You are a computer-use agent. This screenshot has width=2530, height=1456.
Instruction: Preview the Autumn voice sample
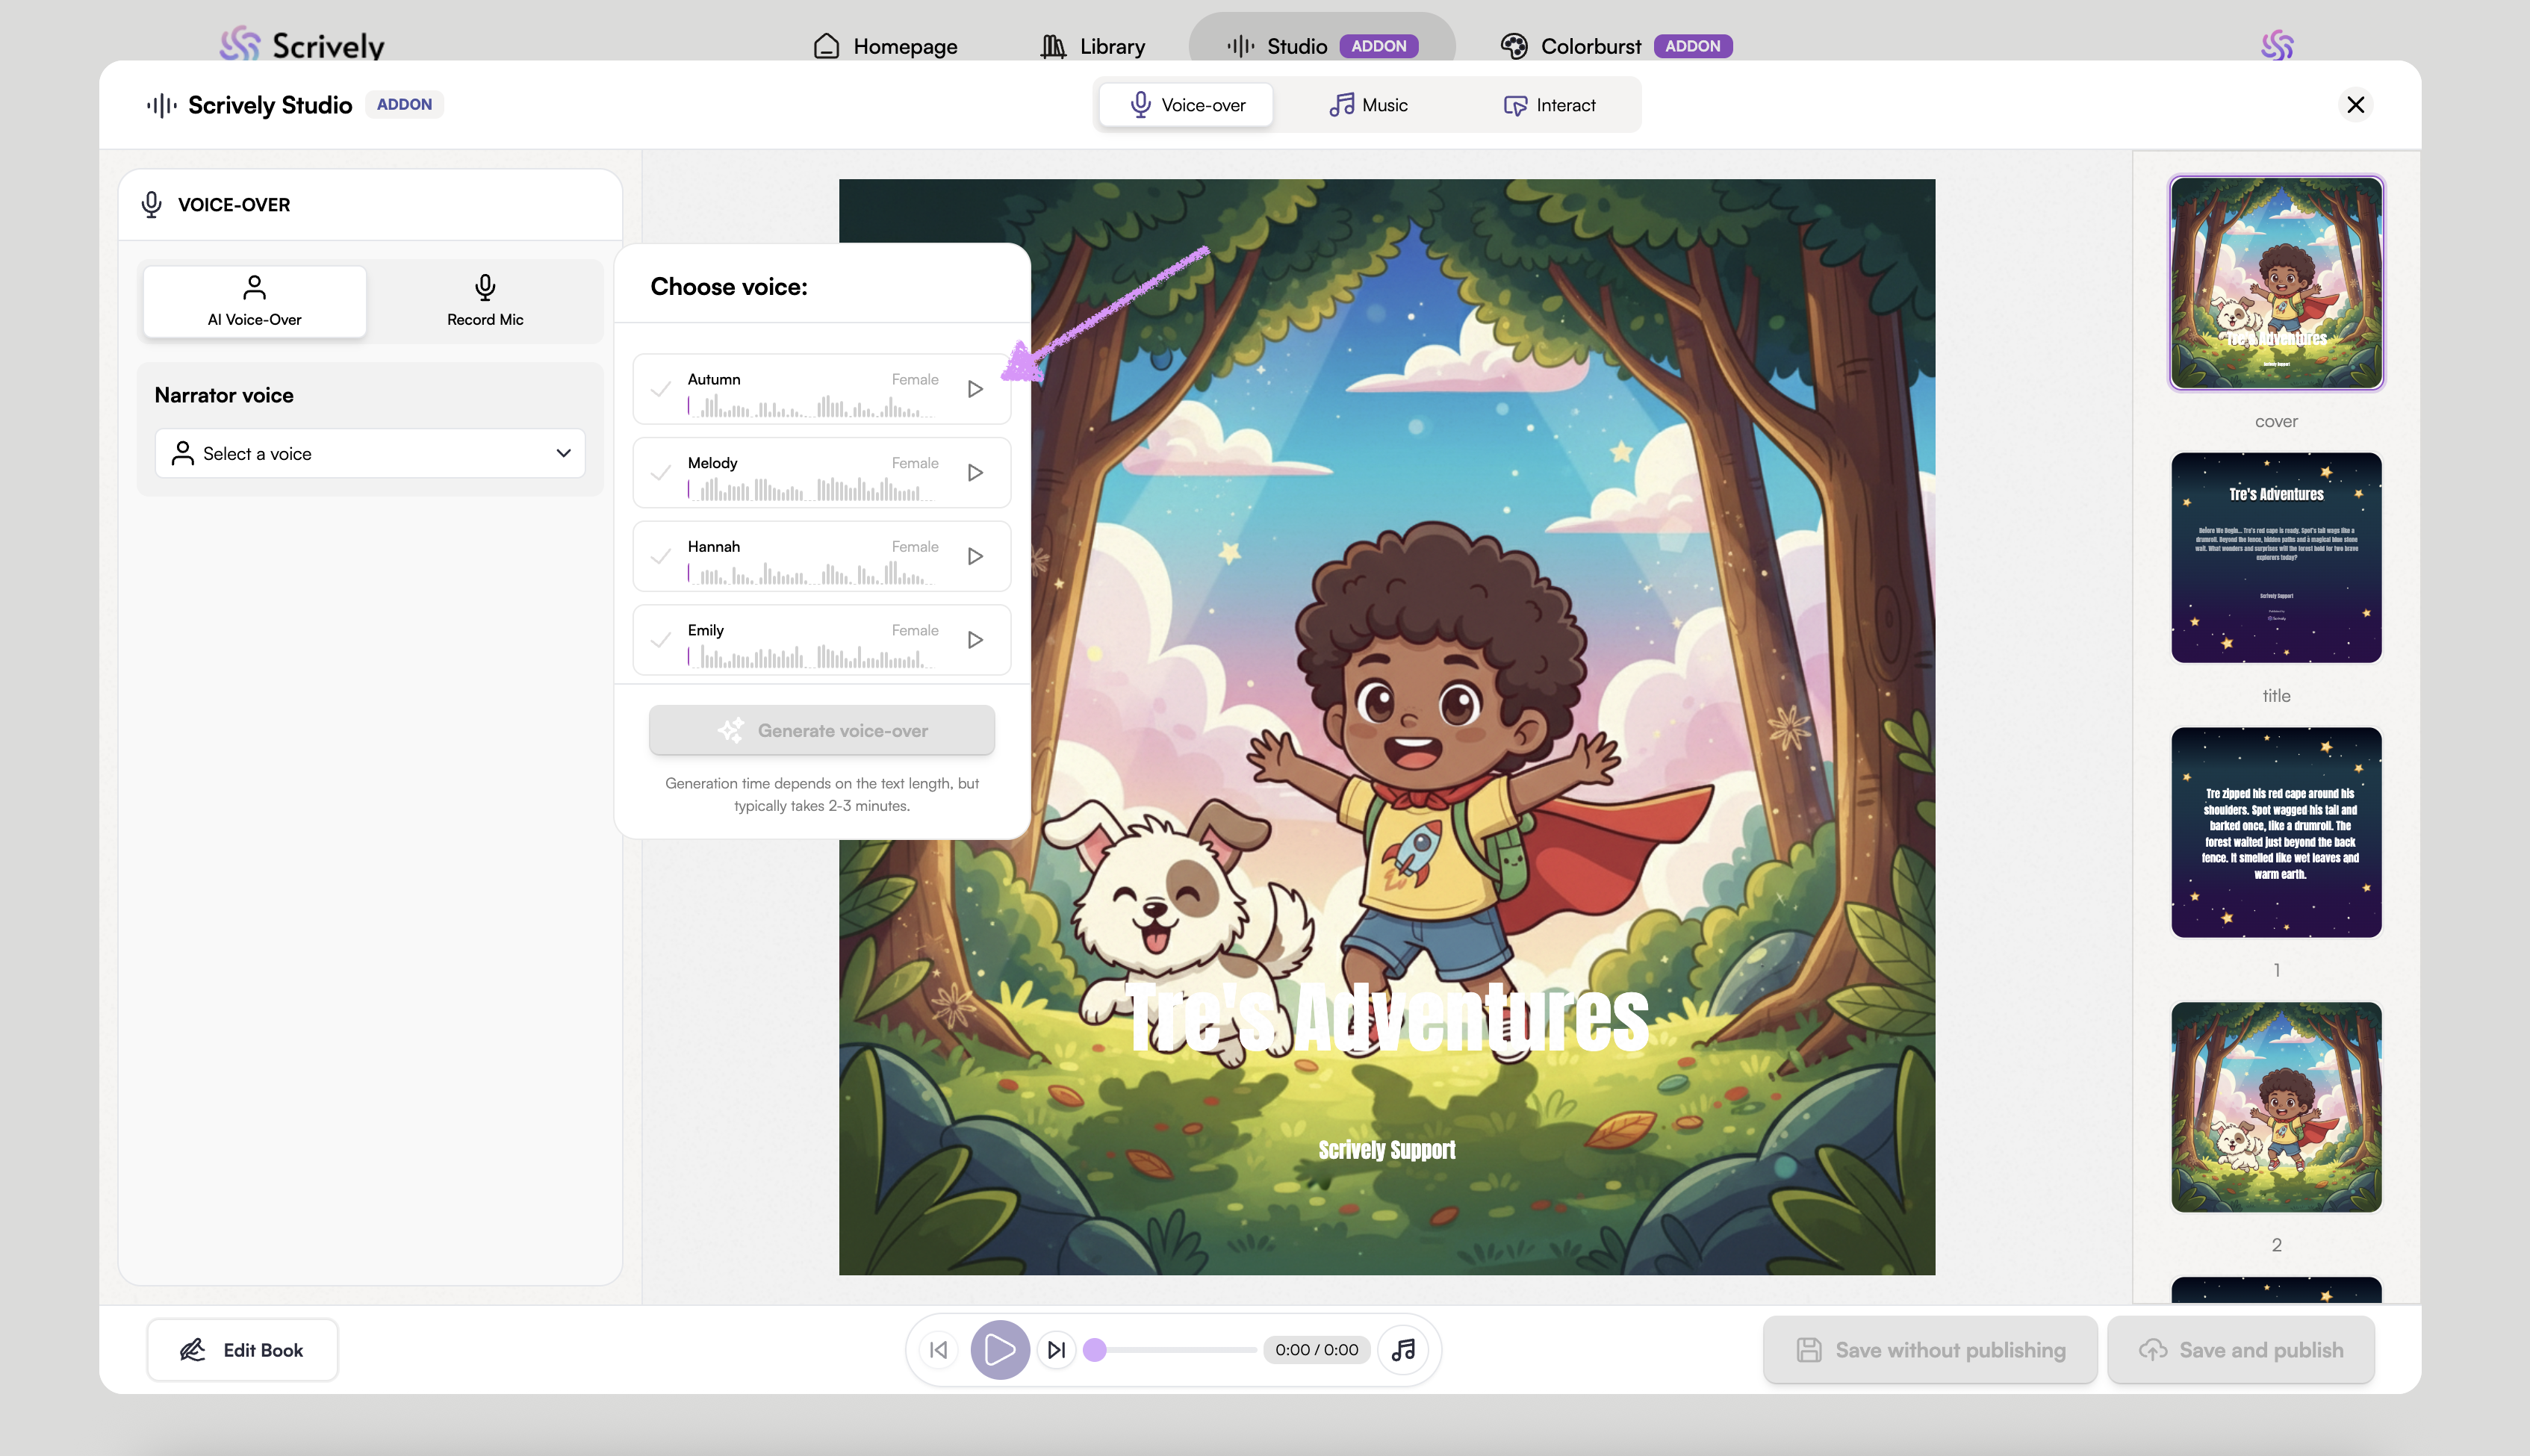point(975,389)
